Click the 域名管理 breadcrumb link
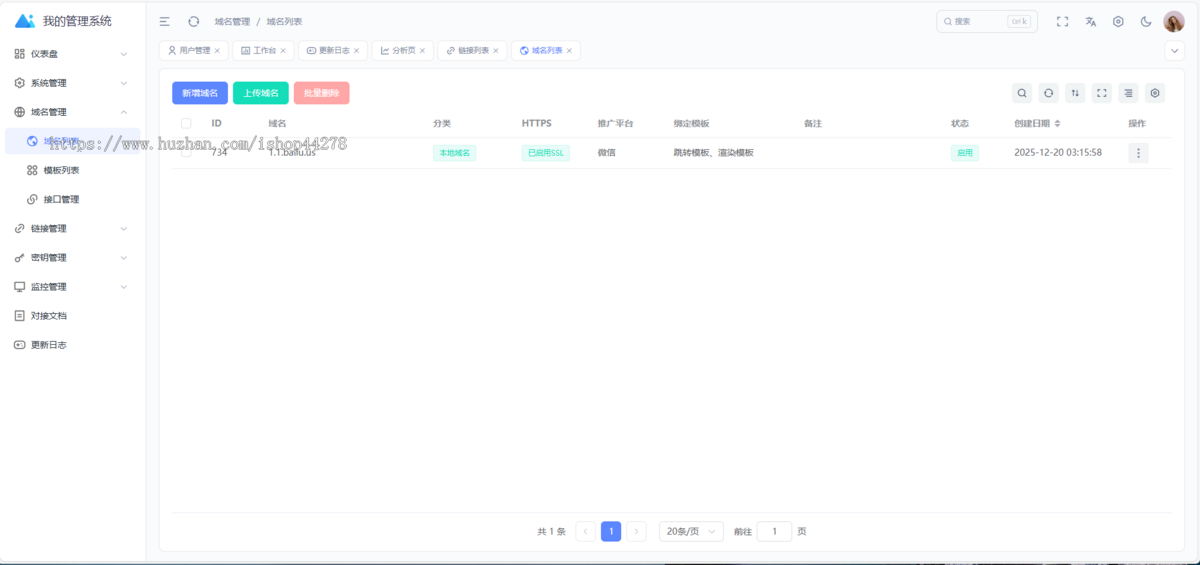Viewport: 1200px width, 565px height. point(232,21)
